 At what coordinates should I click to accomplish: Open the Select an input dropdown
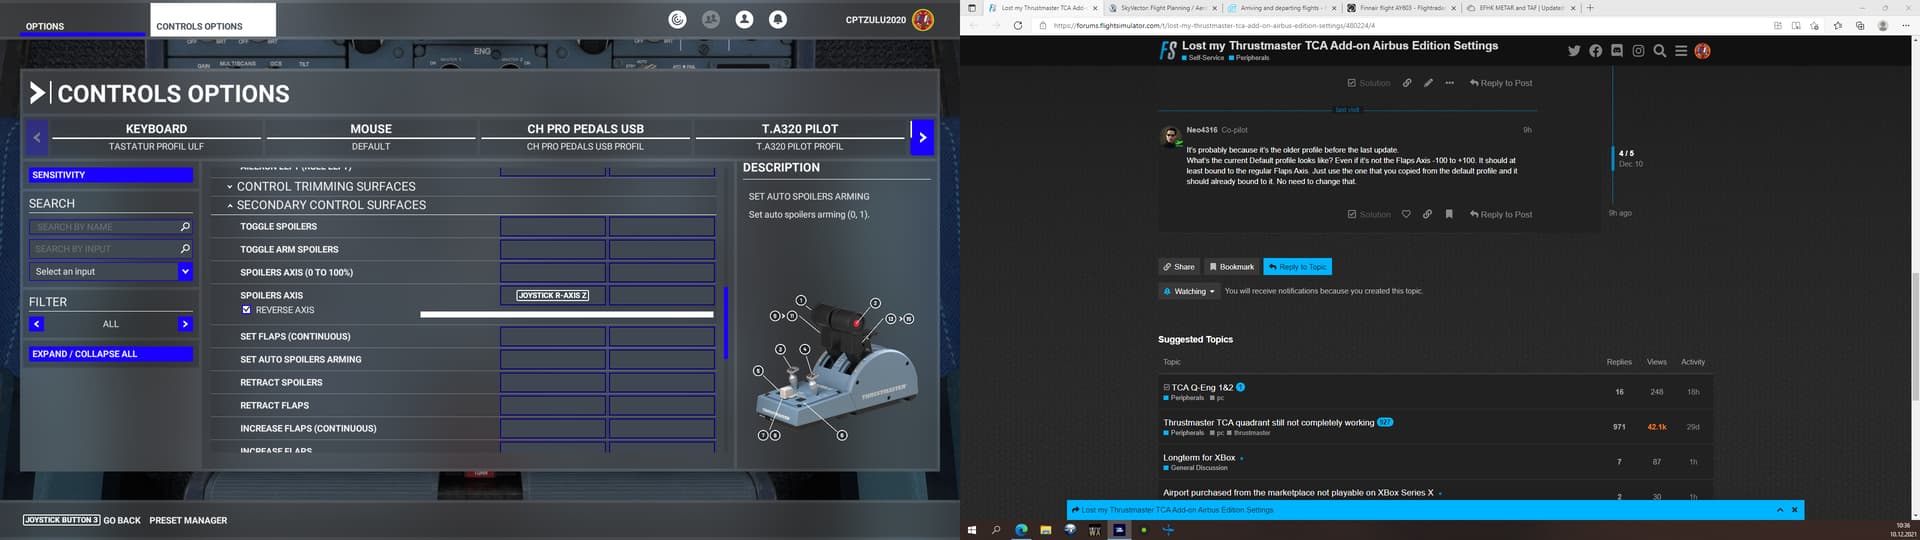coord(110,271)
